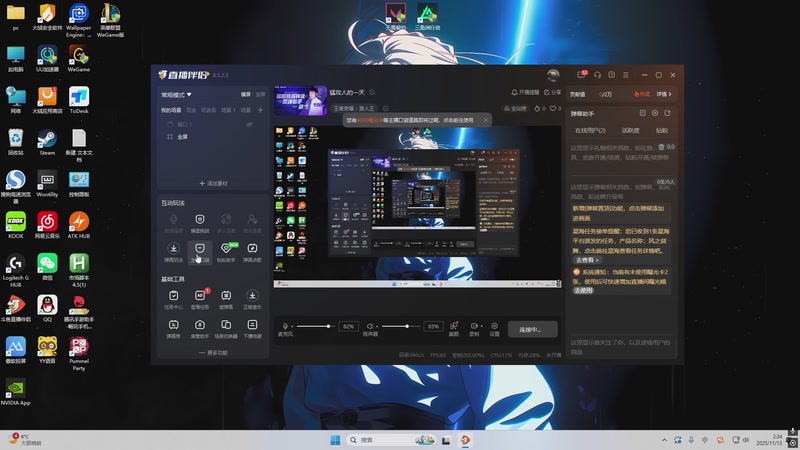Switch to 横屏 landscape mode
Image resolution: width=800 pixels, height=450 pixels.
[246, 94]
